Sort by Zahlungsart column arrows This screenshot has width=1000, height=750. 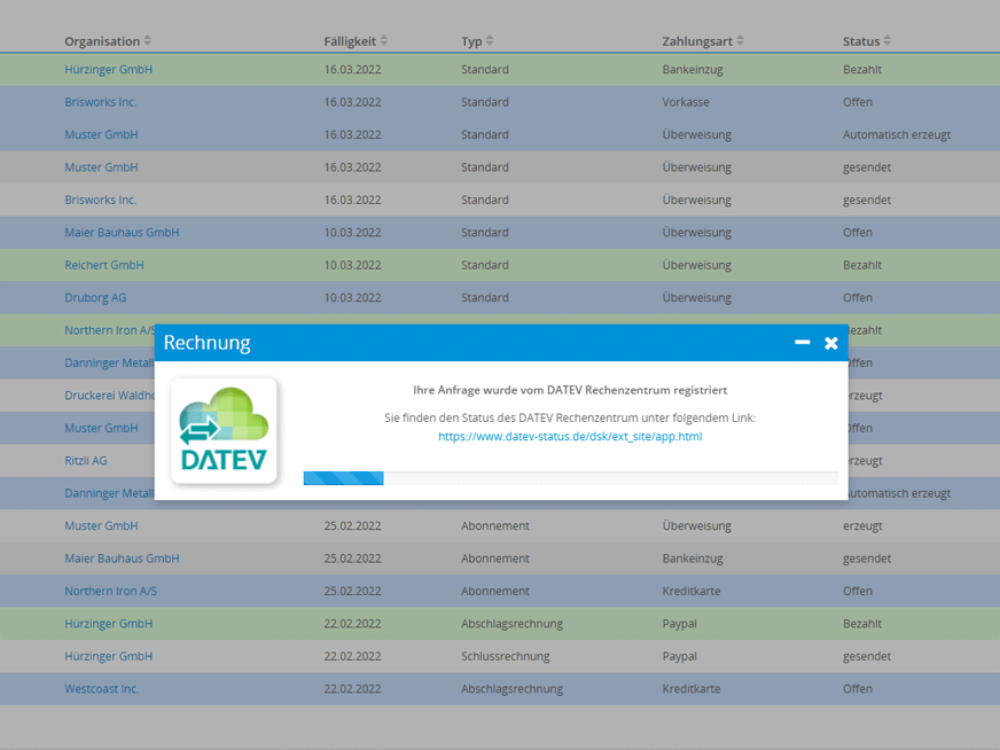pos(740,41)
